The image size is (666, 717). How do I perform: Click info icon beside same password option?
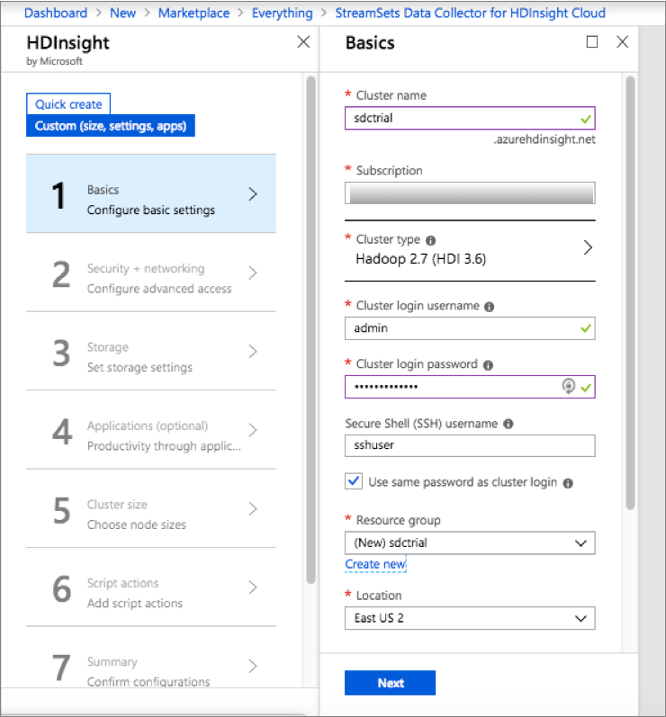pos(568,483)
